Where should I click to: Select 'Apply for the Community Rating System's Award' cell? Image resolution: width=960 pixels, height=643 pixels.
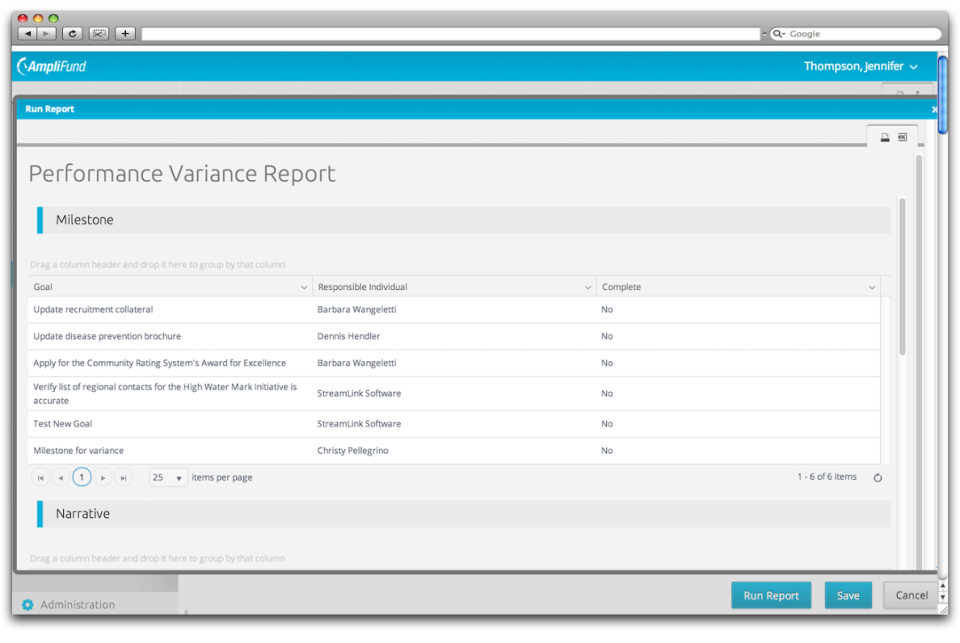170,363
